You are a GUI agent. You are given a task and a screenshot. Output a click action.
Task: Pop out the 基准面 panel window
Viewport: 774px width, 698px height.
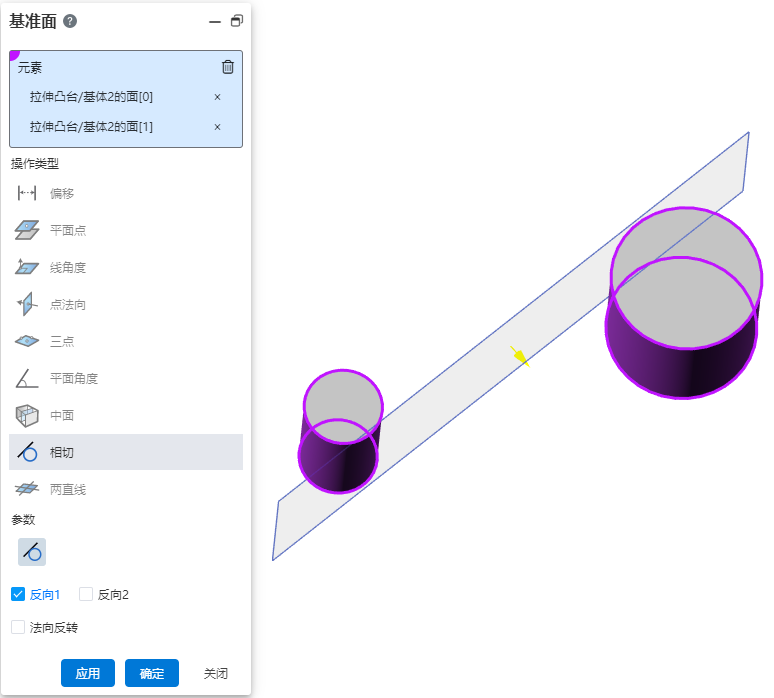(x=237, y=21)
